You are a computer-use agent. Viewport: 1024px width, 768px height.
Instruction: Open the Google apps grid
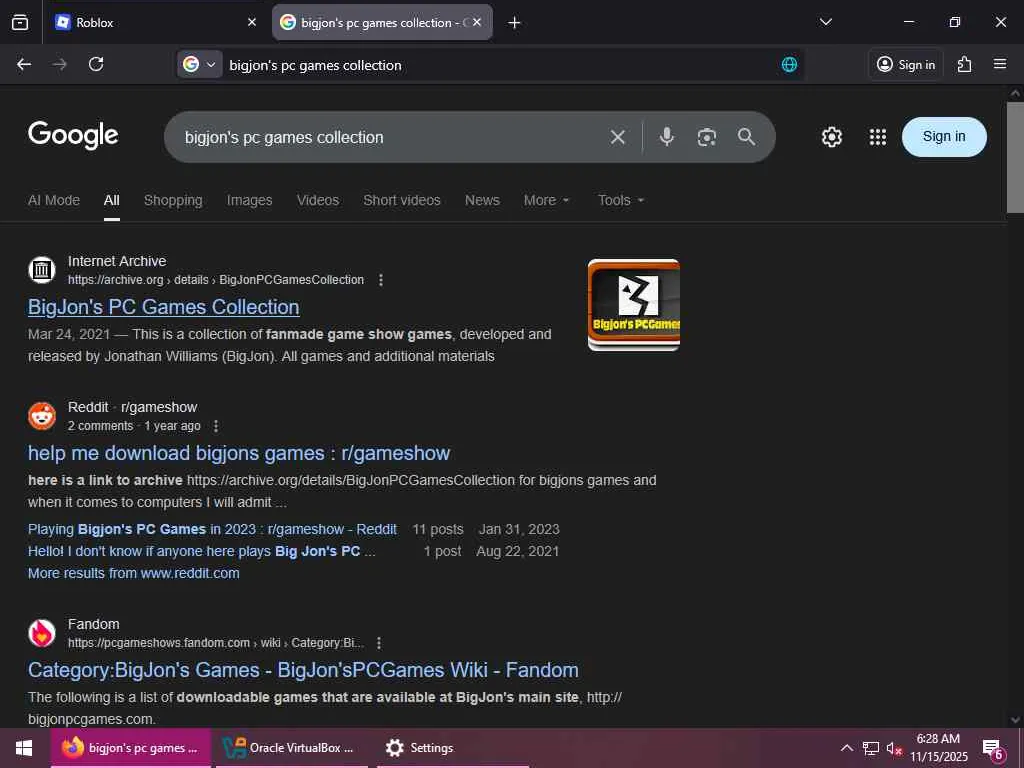(878, 136)
